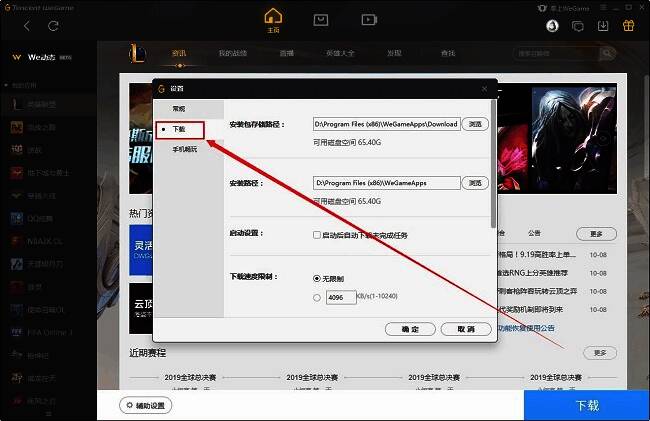Viewport: 650px width, 421px height.
Task: Open the store icon beside Home
Action: point(321,19)
